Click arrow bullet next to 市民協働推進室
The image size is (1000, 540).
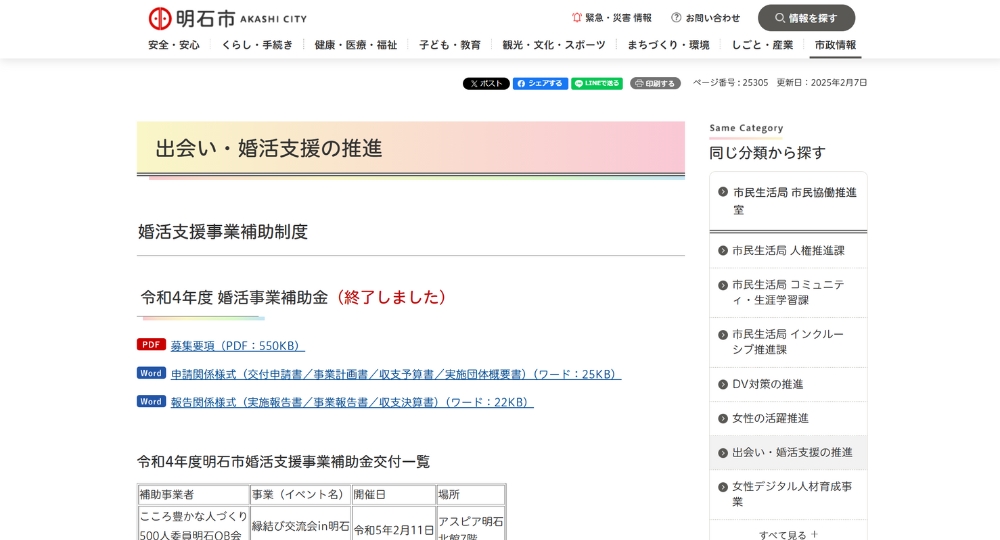coord(723,192)
